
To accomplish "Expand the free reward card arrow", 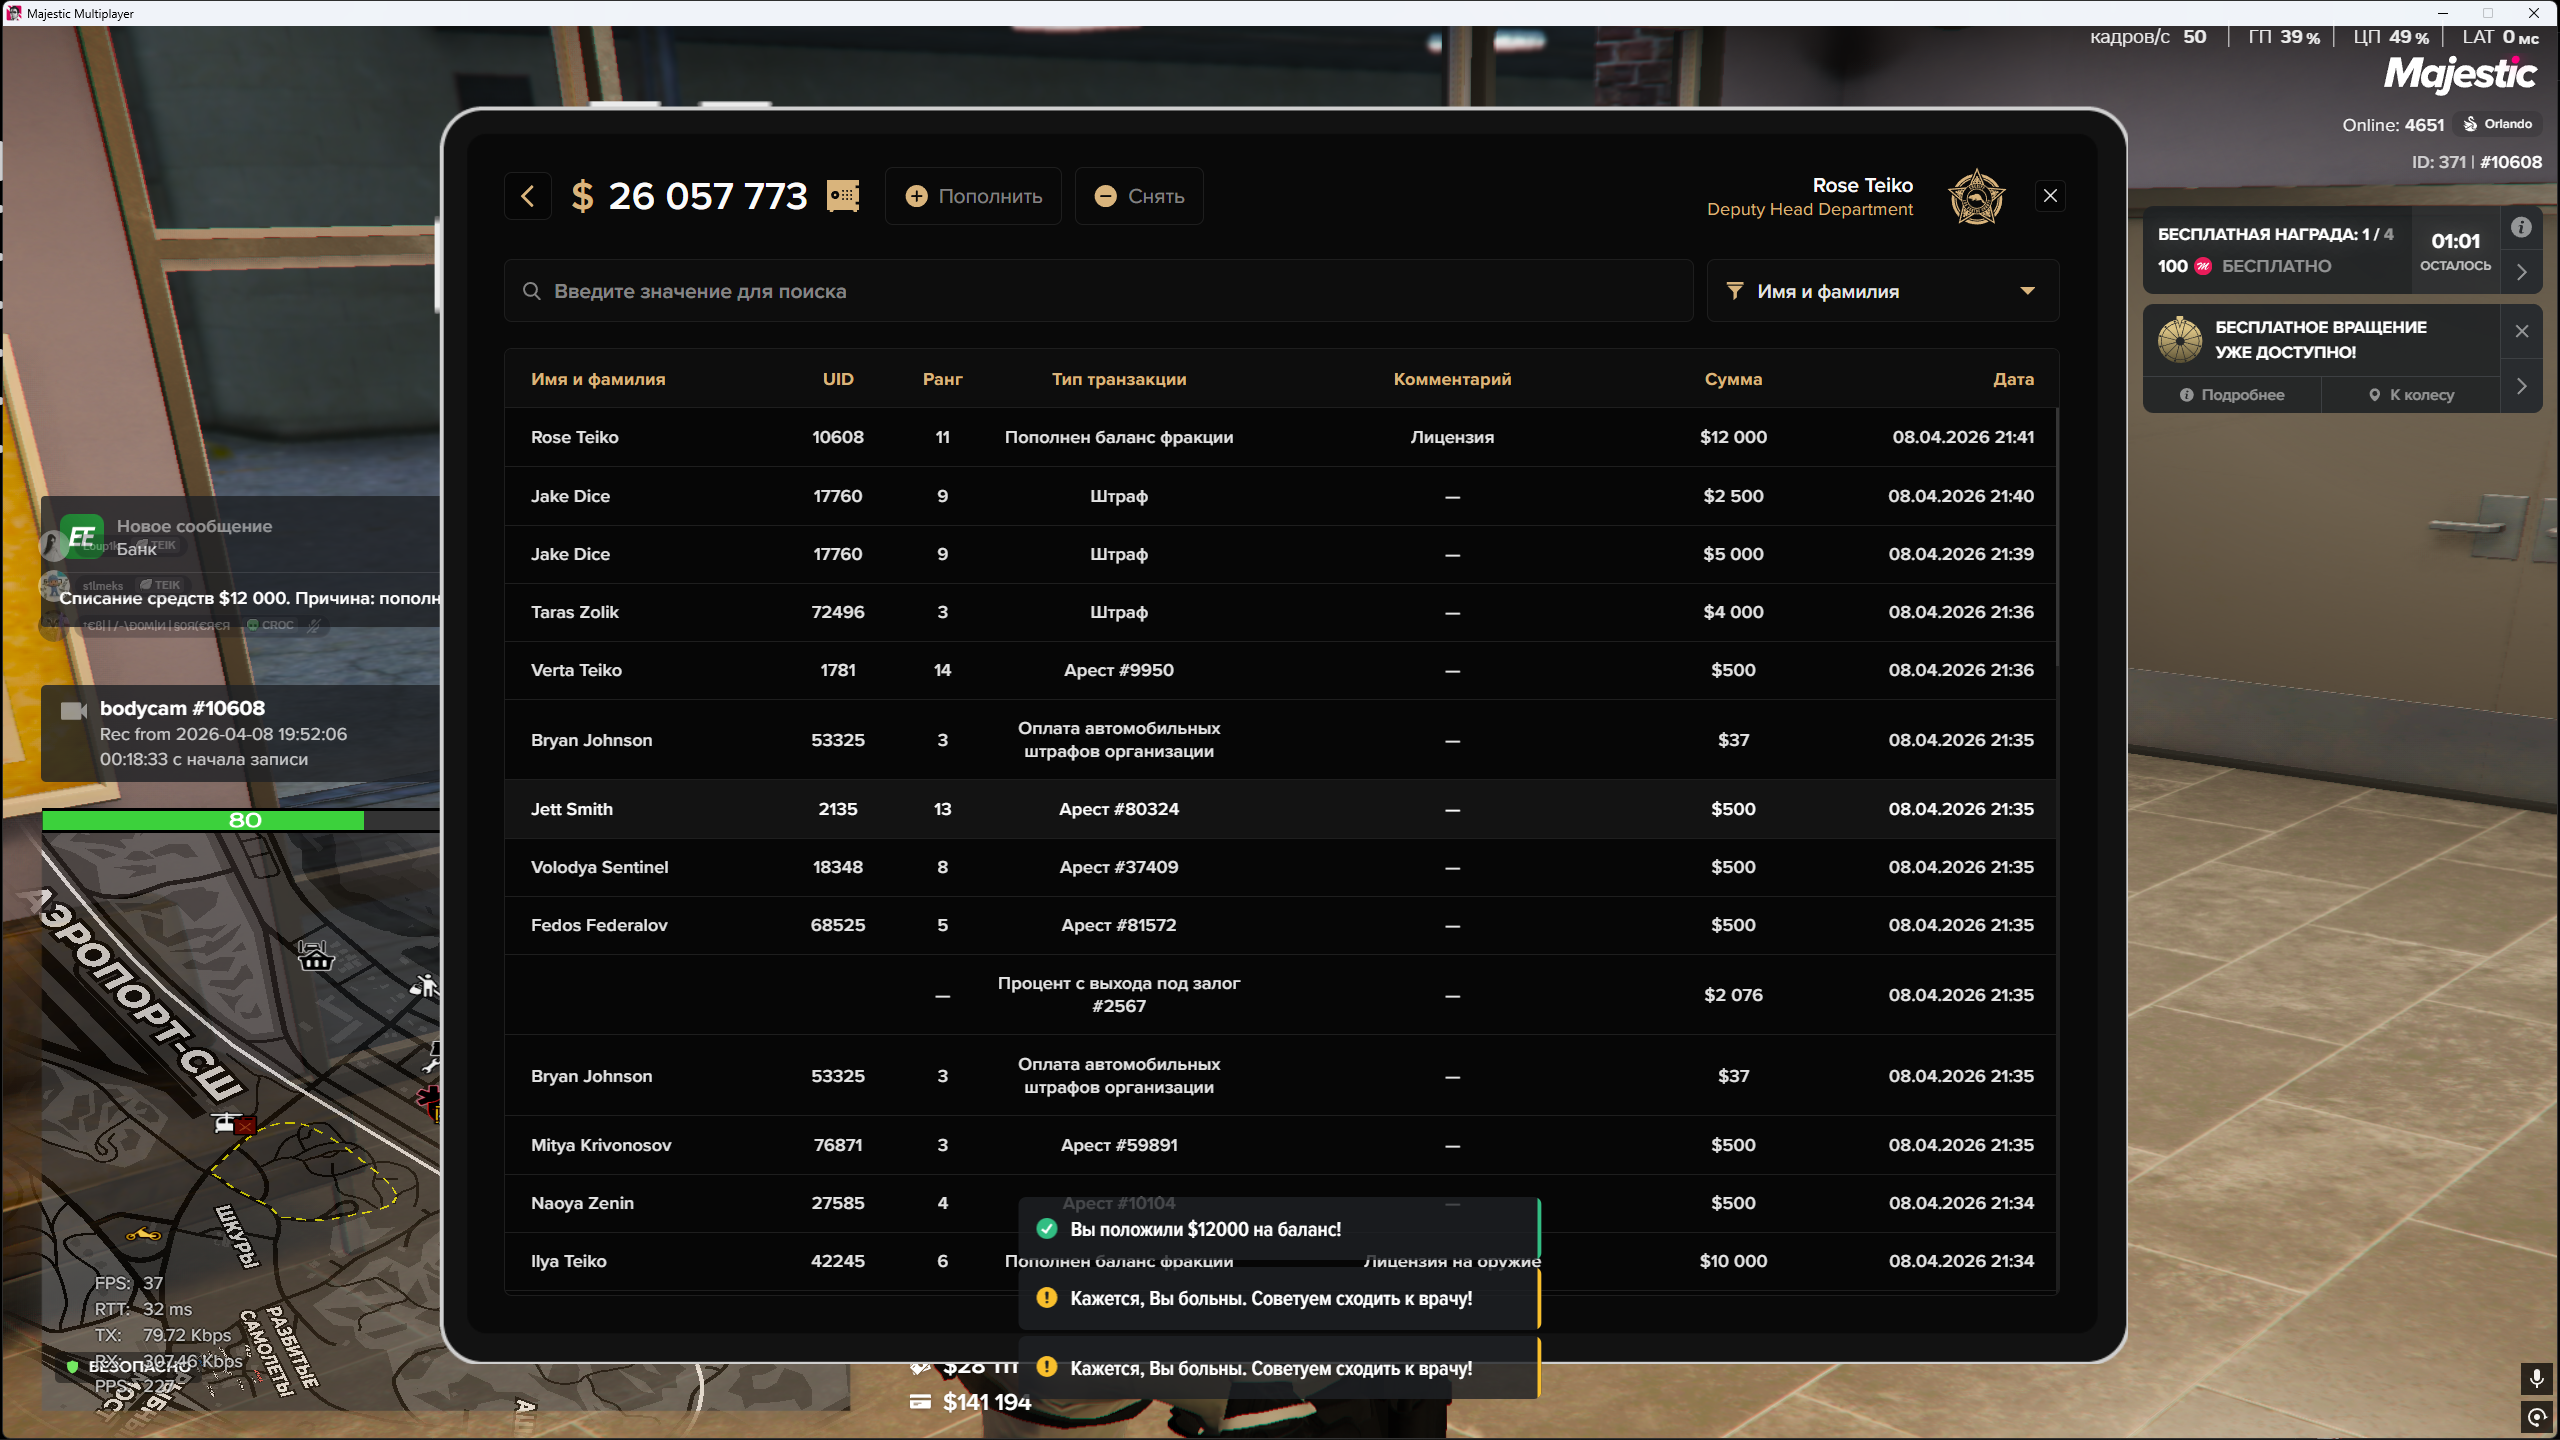I will coord(2521,272).
